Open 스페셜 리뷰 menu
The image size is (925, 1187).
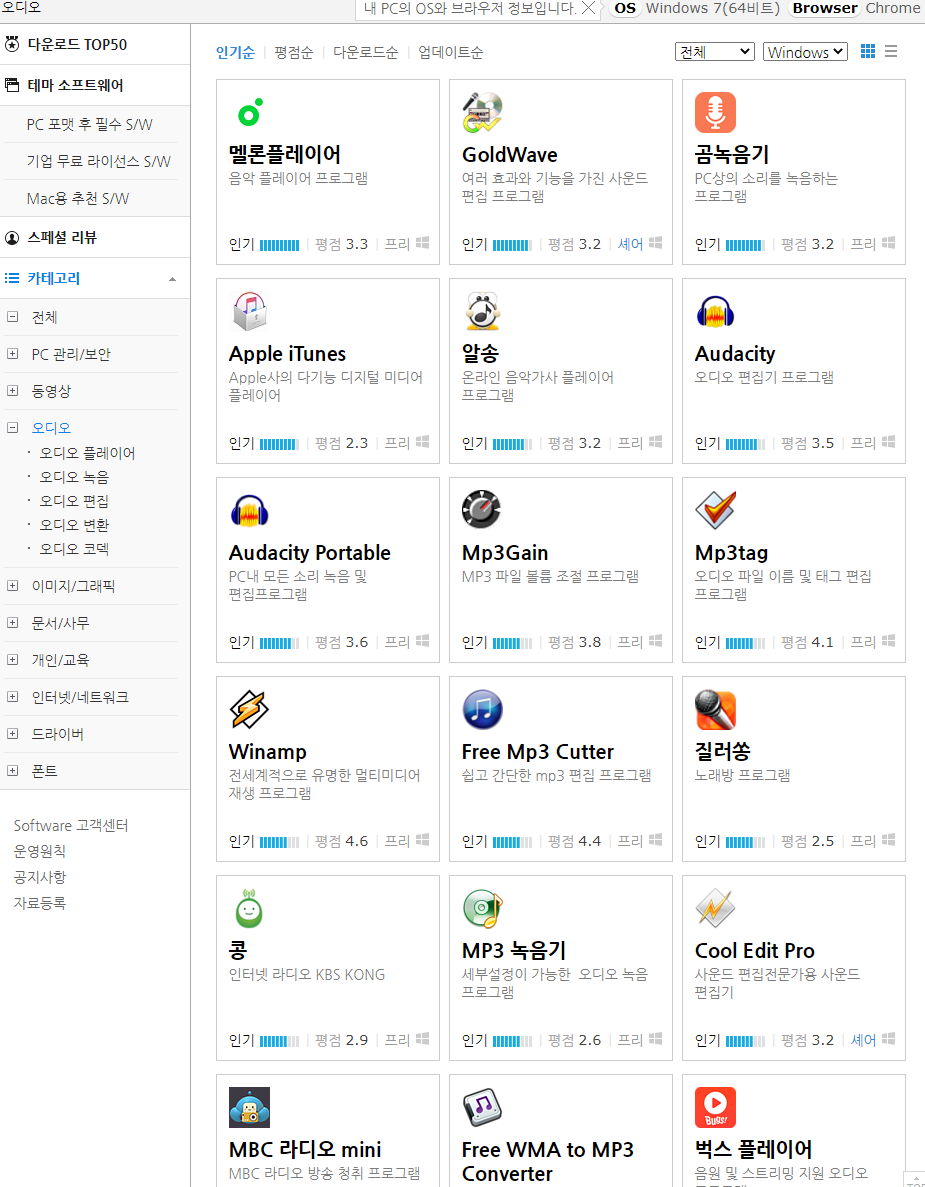(x=62, y=238)
